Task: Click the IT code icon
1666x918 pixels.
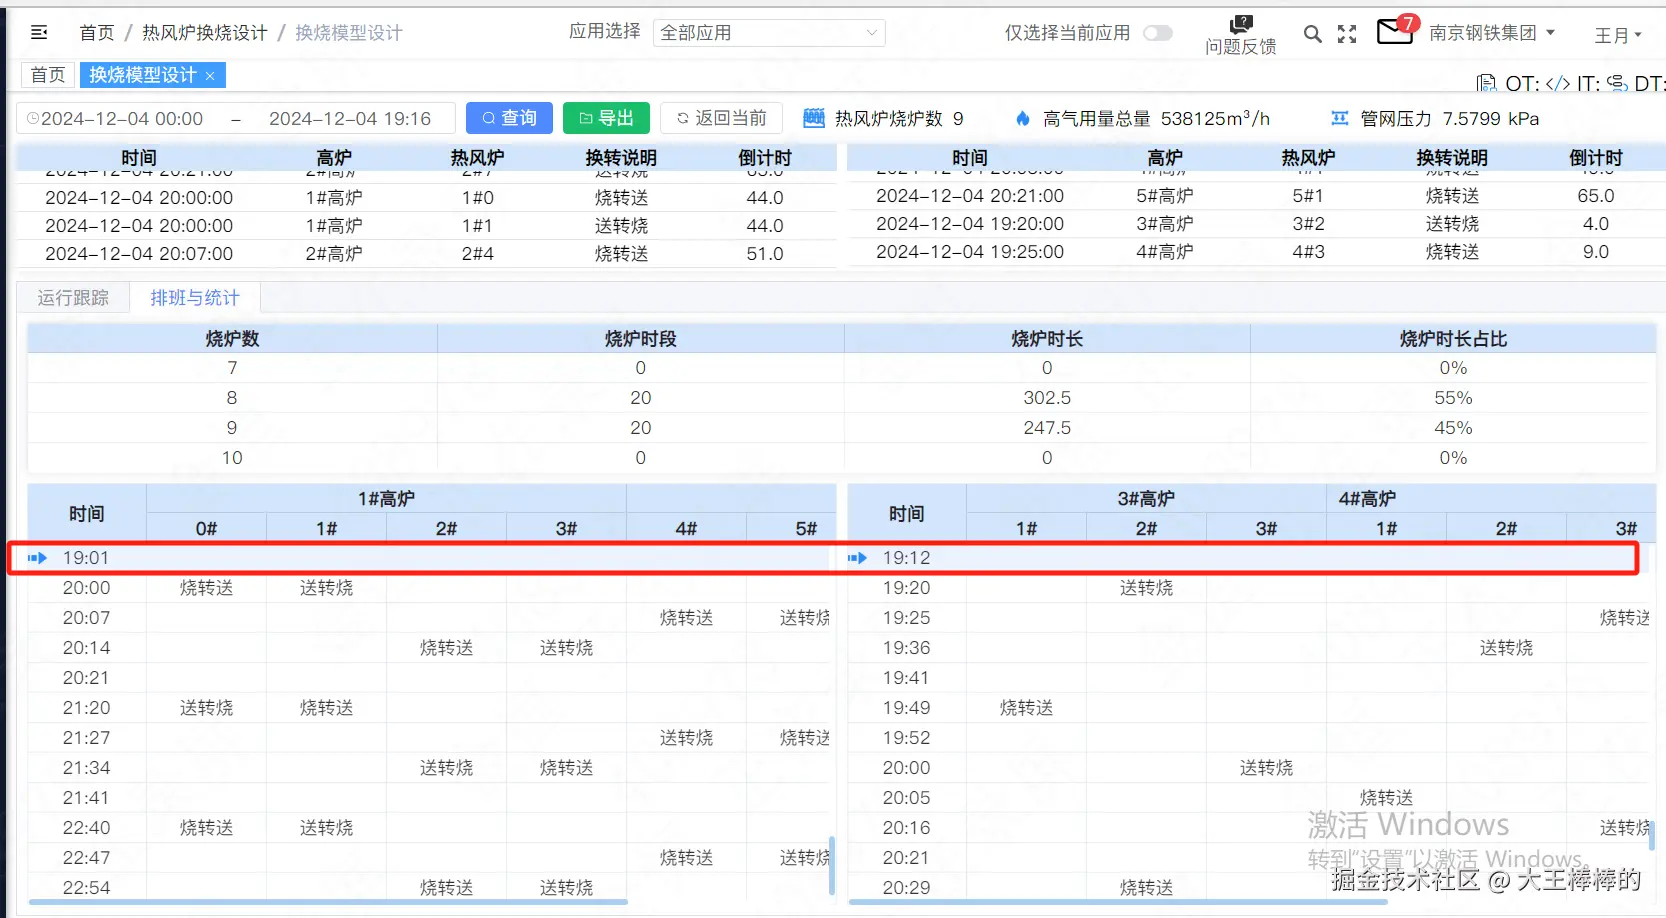Action: pyautogui.click(x=1558, y=84)
